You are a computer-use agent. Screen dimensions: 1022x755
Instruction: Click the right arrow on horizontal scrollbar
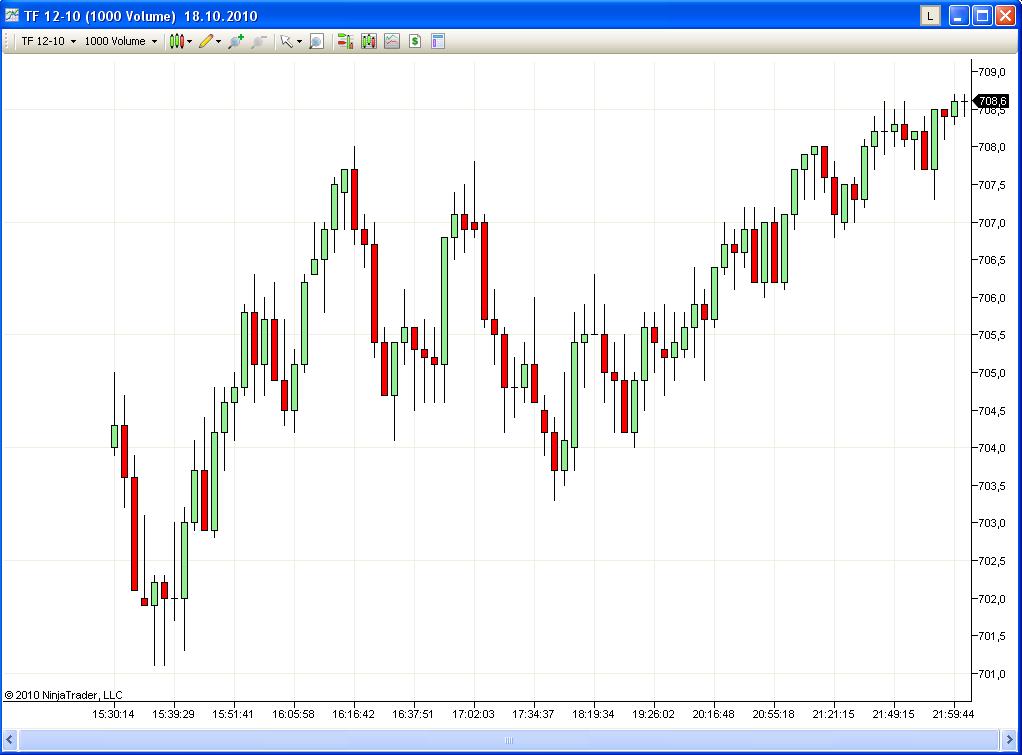click(x=1009, y=740)
